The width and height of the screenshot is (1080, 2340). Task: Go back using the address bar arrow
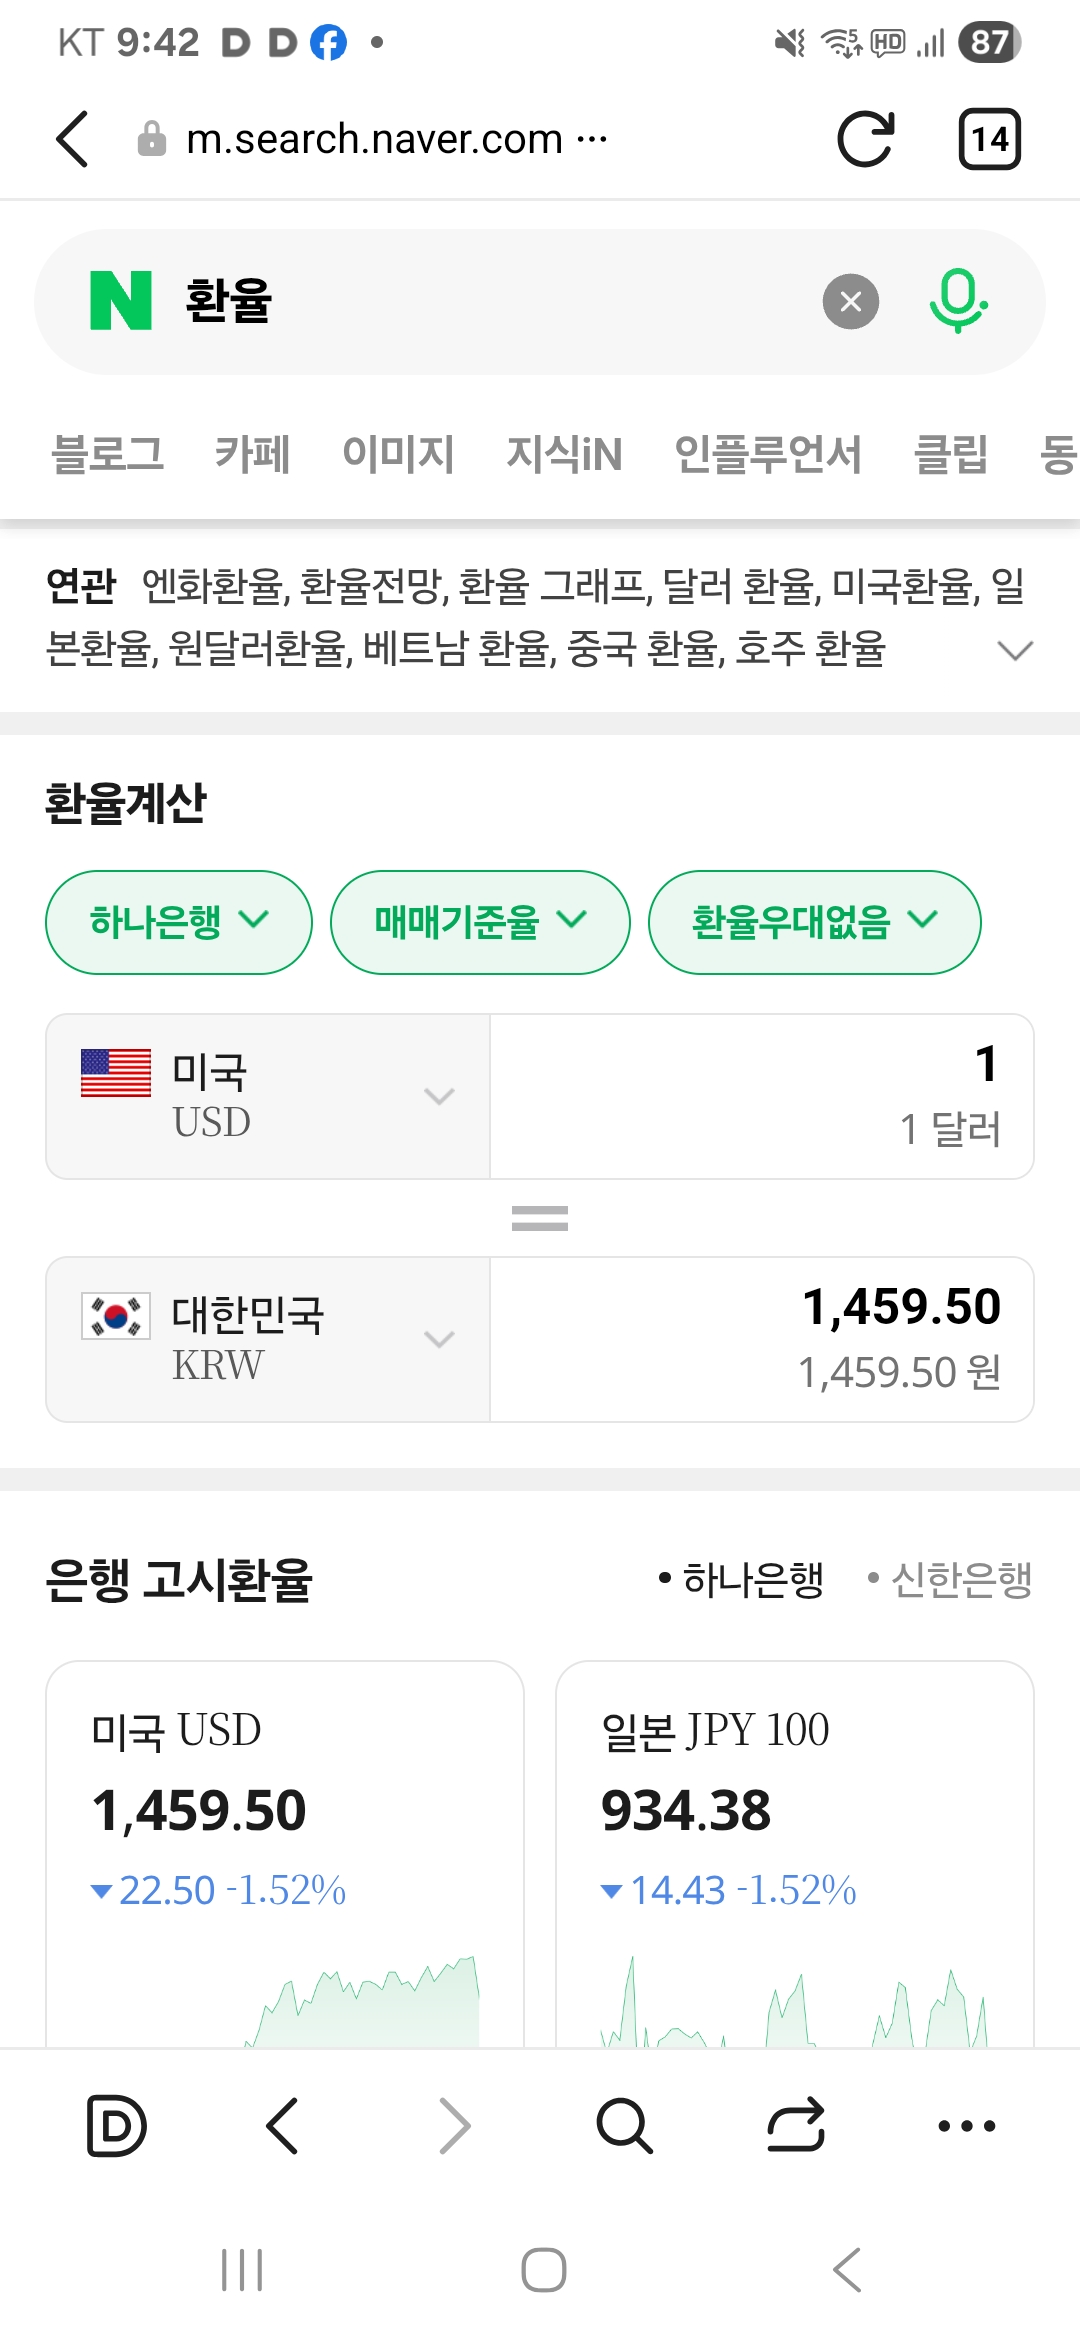tap(73, 139)
